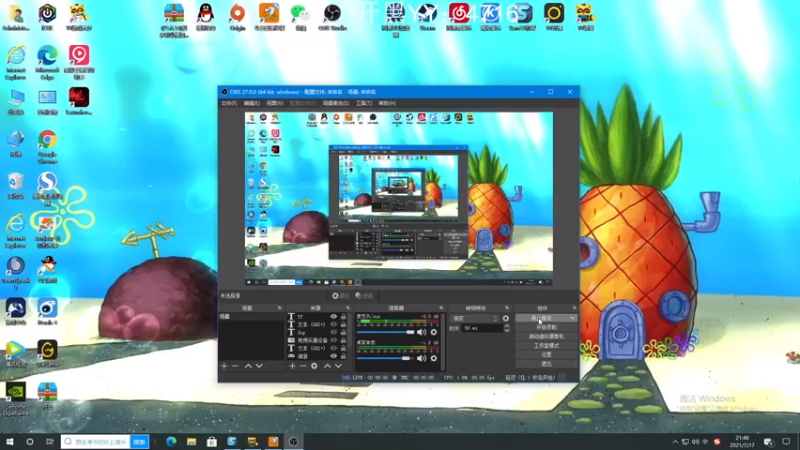This screenshot has width=800, height=450.
Task: Open the 编辑(E) menu
Action: 252,103
